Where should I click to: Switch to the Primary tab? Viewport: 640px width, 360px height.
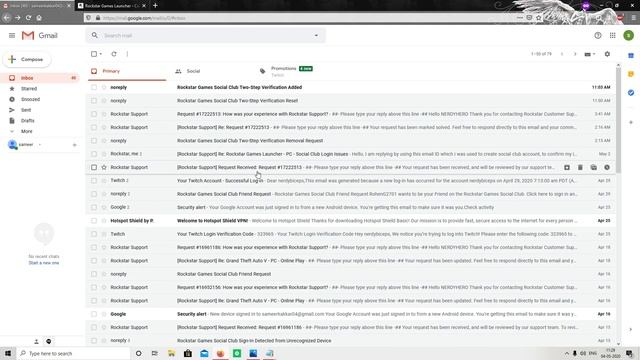[127, 71]
